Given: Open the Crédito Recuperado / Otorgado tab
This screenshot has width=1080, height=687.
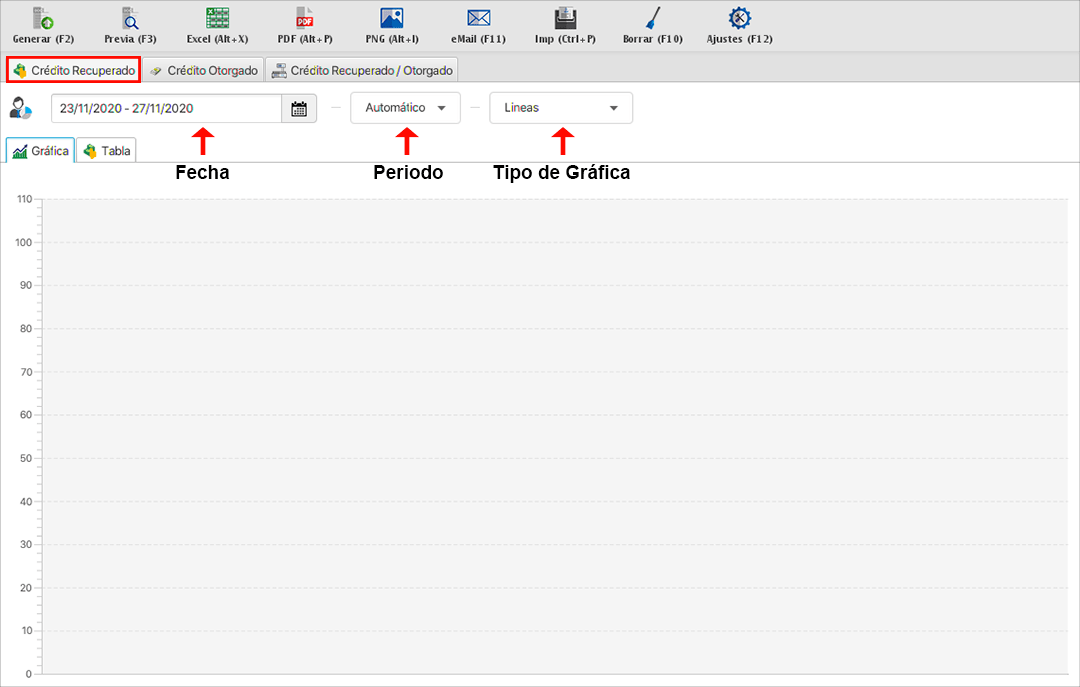Looking at the screenshot, I should click(x=362, y=71).
